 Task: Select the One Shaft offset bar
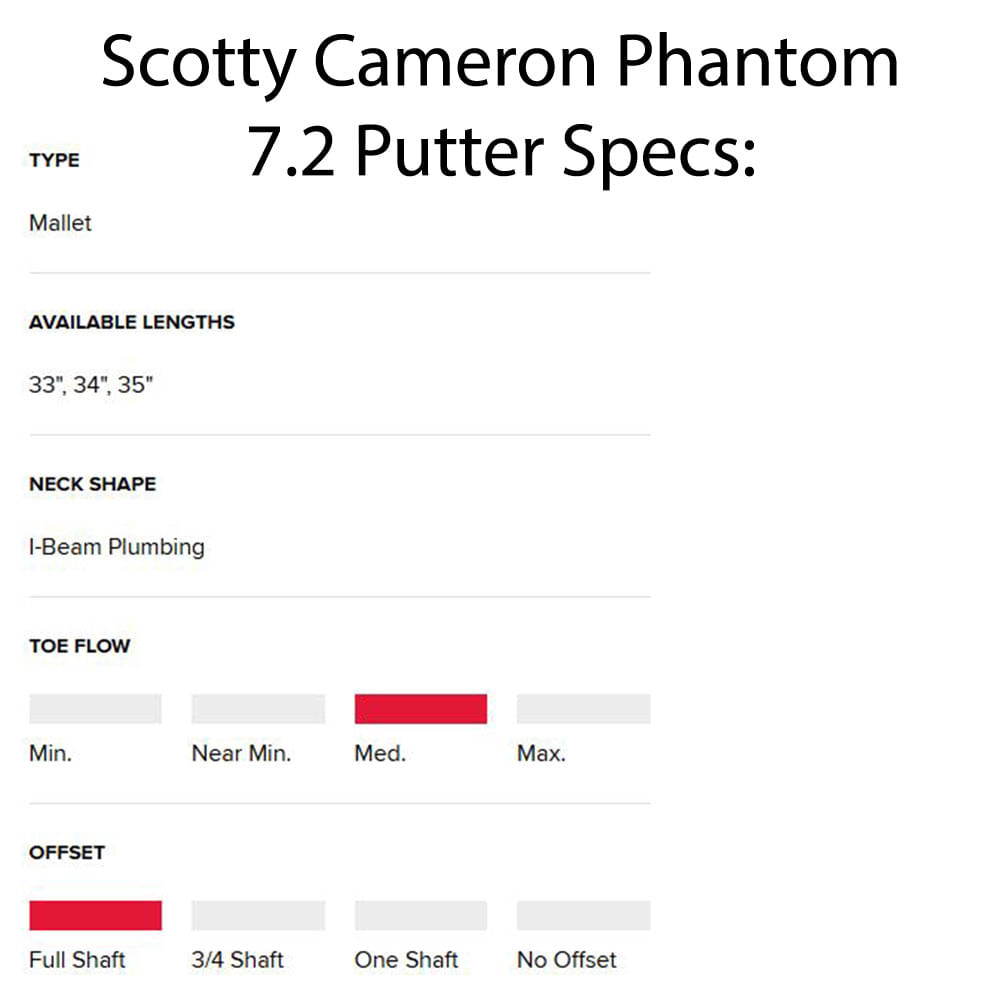tap(421, 915)
